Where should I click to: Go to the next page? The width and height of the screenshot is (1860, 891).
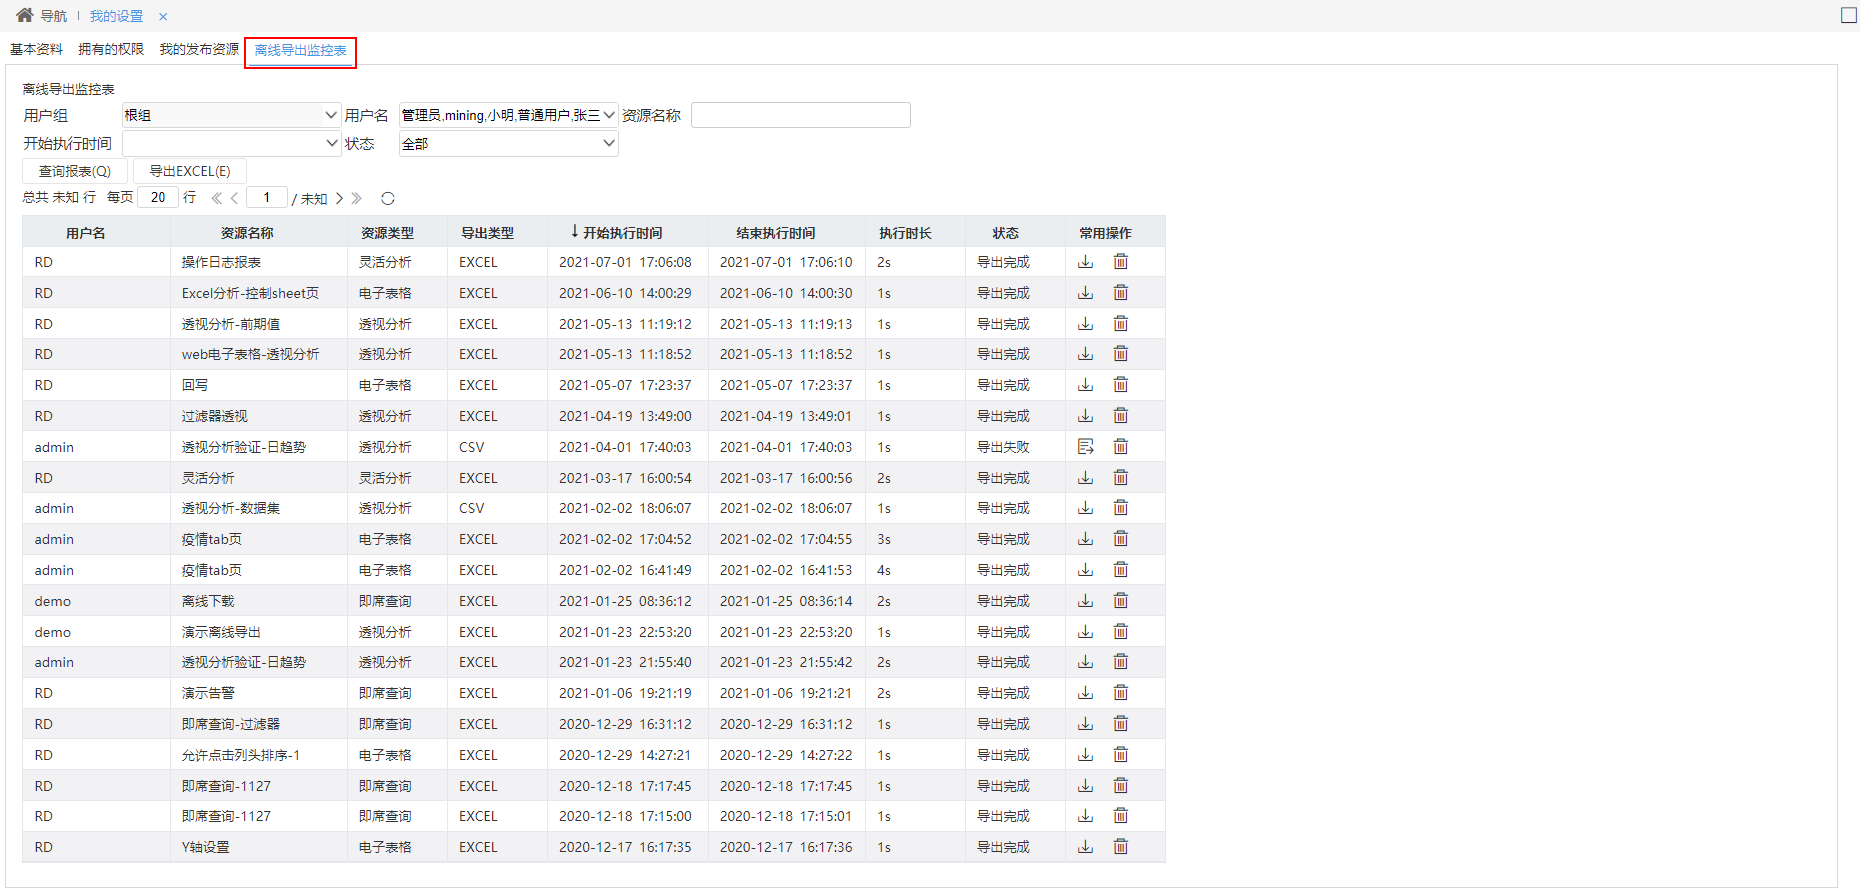pyautogui.click(x=340, y=198)
